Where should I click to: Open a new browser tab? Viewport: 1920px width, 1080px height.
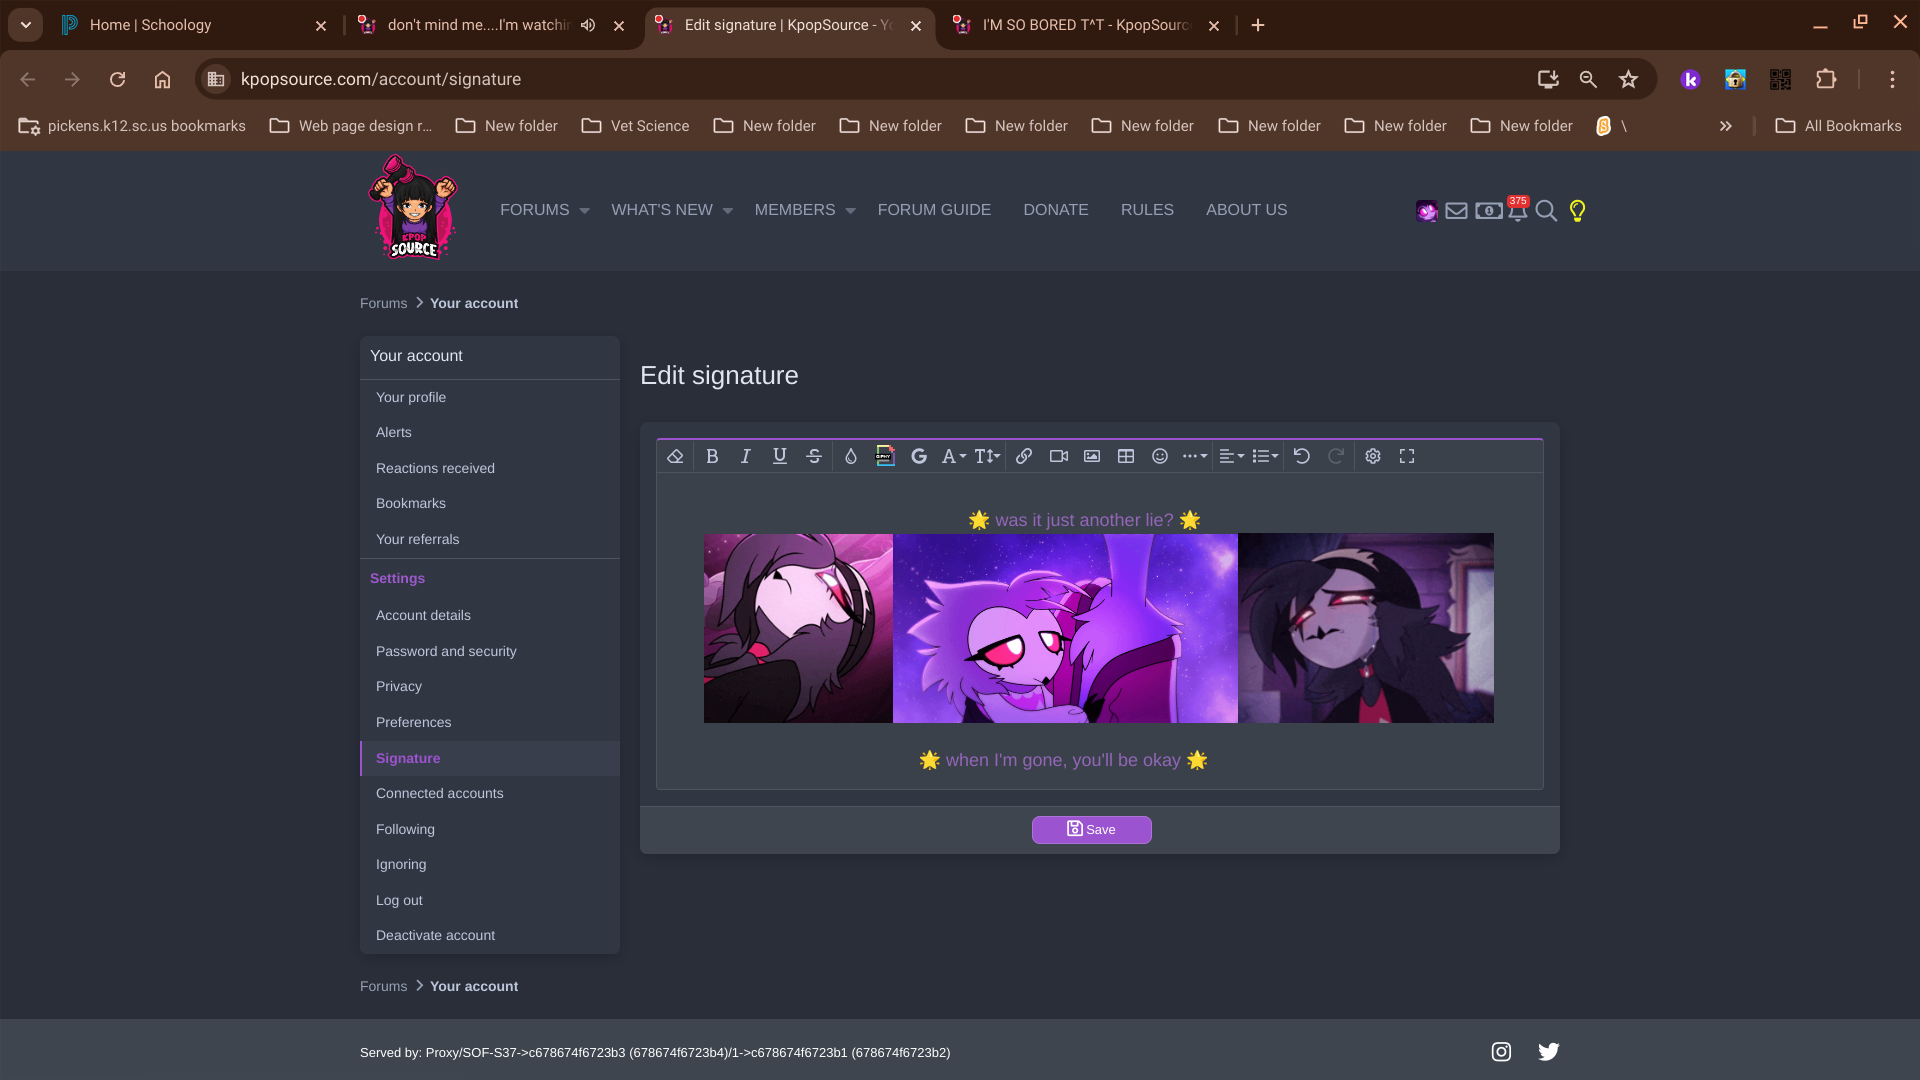[1258, 26]
